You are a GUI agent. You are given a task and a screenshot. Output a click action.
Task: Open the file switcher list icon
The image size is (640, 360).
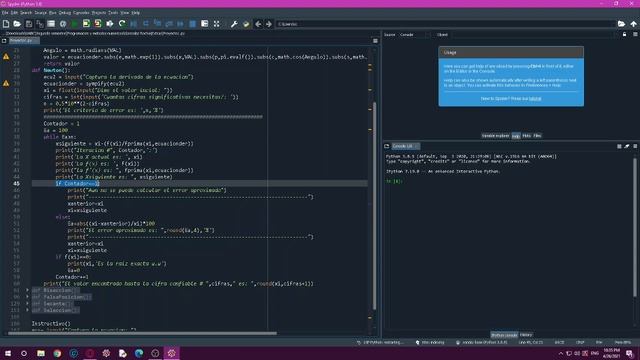click(51, 24)
